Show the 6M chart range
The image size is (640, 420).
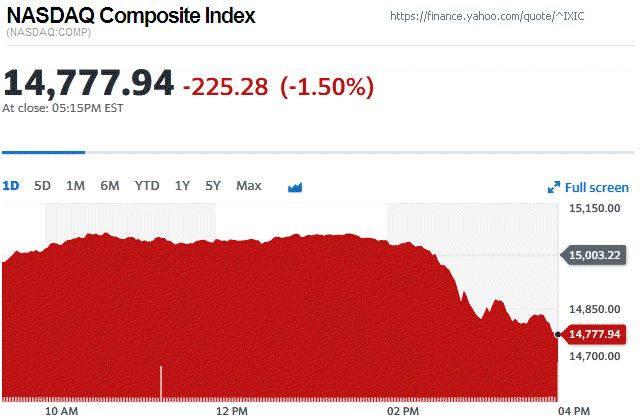[x=109, y=186]
